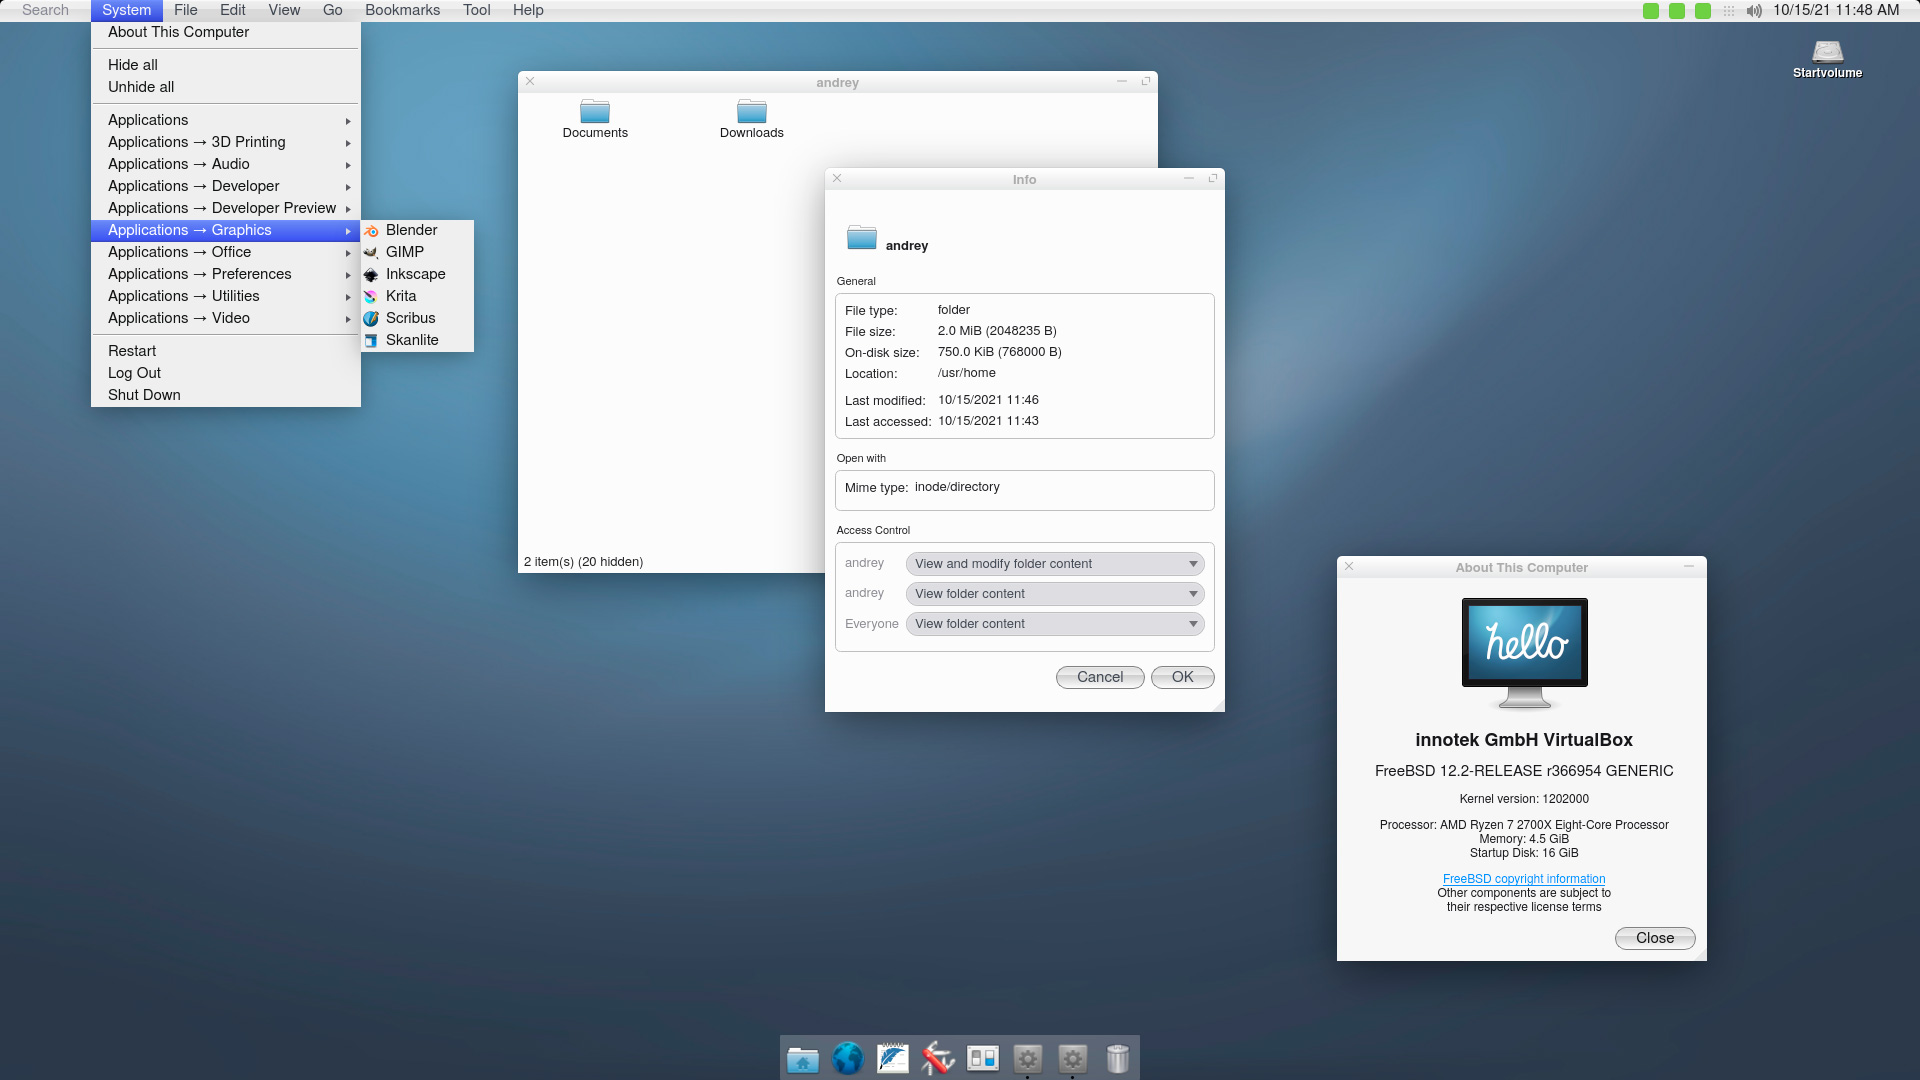The image size is (1920, 1080).
Task: Click the FreeBSD copyright information link
Action: point(1523,879)
